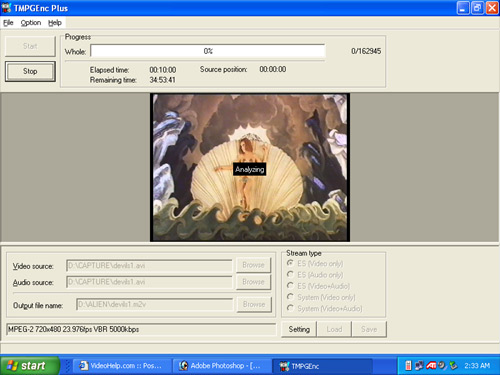Open the File menu
The width and height of the screenshot is (500, 375).
pos(8,23)
